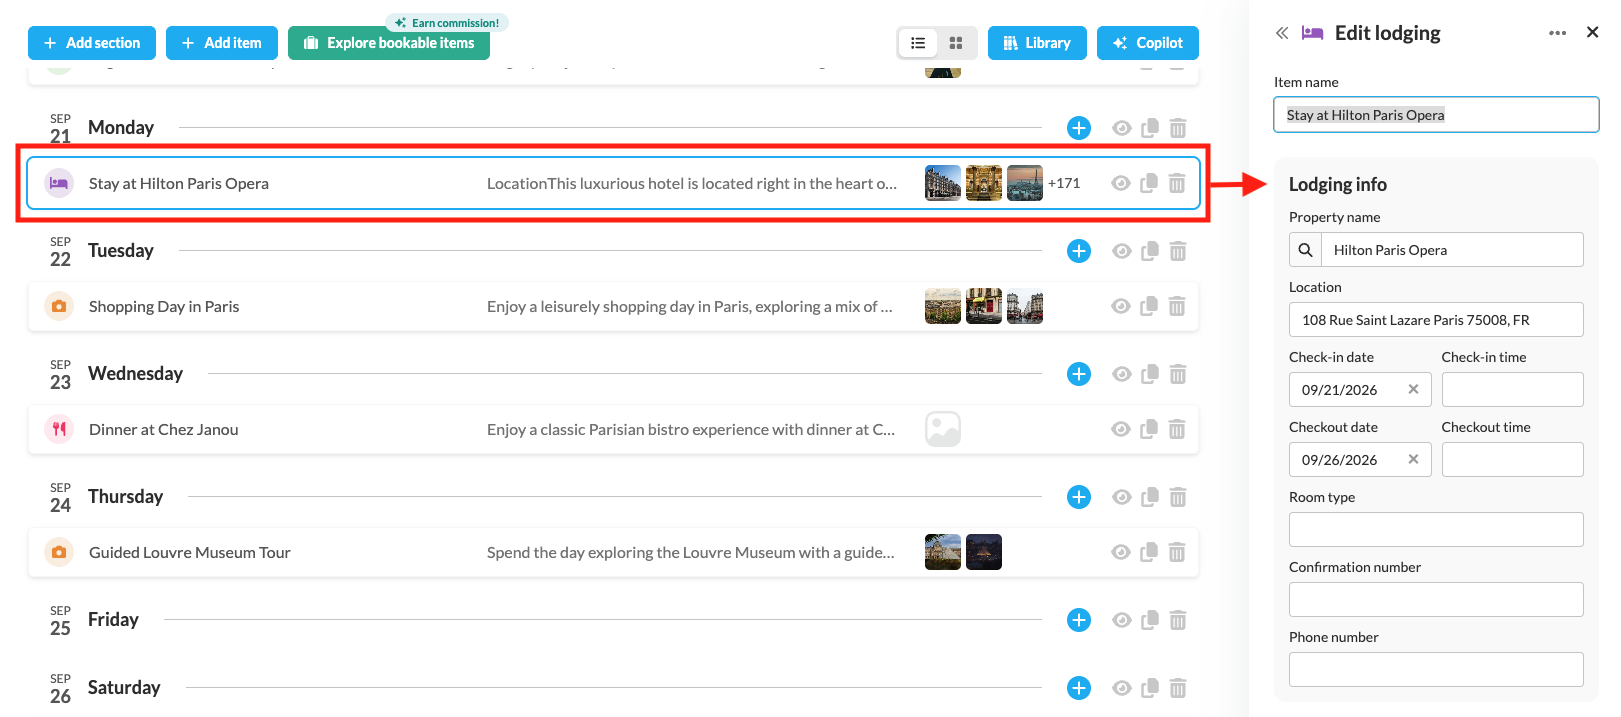Open the three-dot more options menu
1621x717 pixels.
(x=1557, y=33)
